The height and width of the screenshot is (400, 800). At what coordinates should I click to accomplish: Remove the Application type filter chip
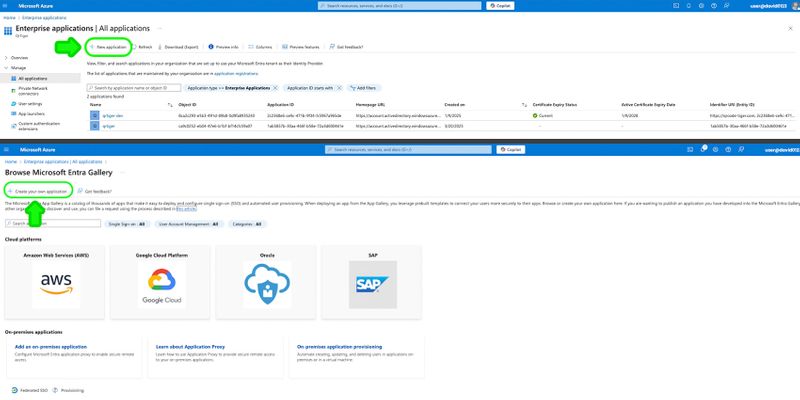[276, 88]
